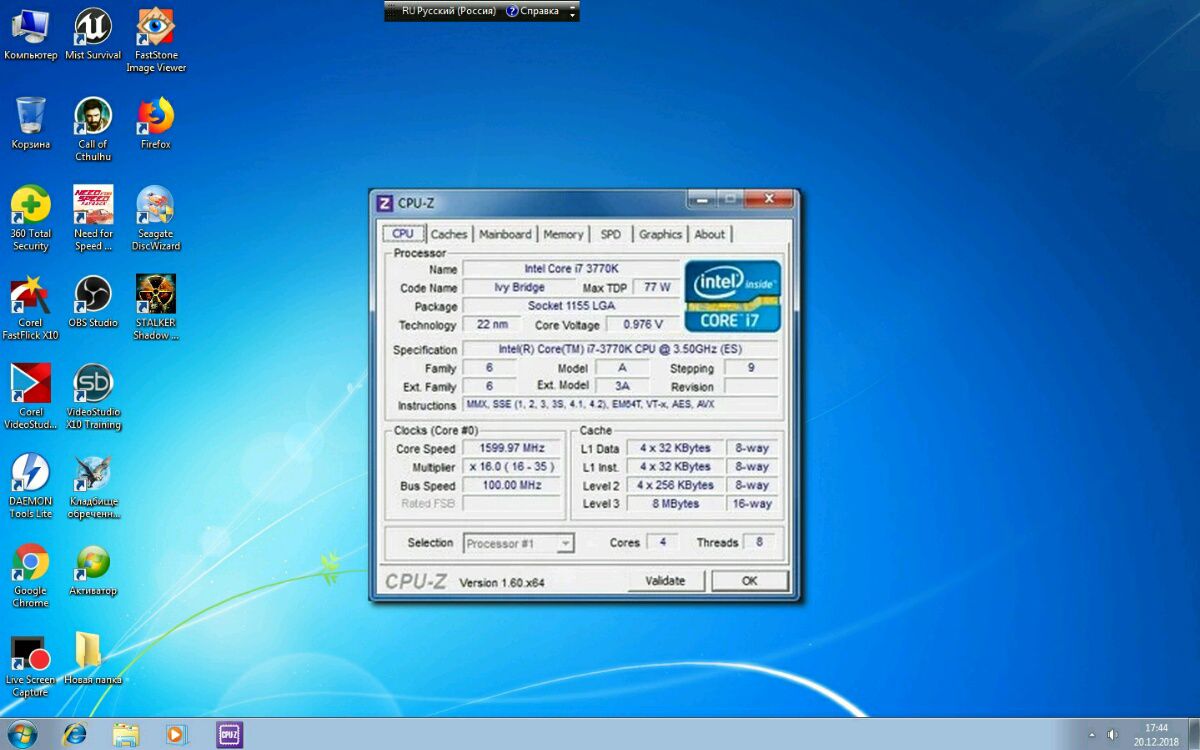Click the volume tray icon
This screenshot has width=1200, height=750.
click(x=1112, y=735)
